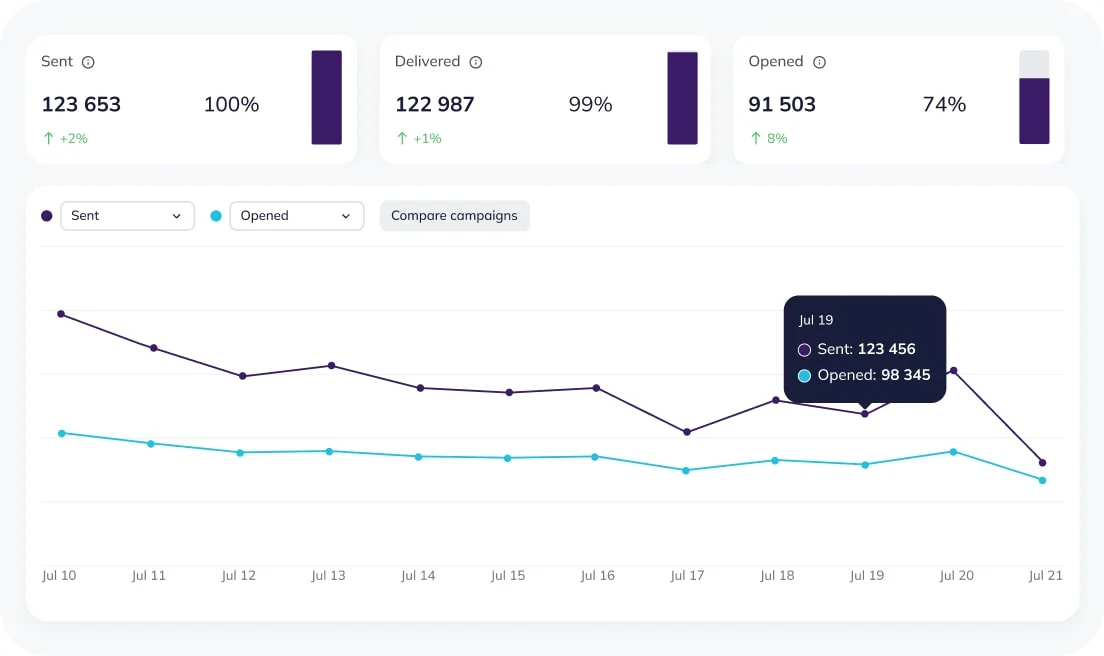Click the Compare campaigns button

tap(454, 215)
